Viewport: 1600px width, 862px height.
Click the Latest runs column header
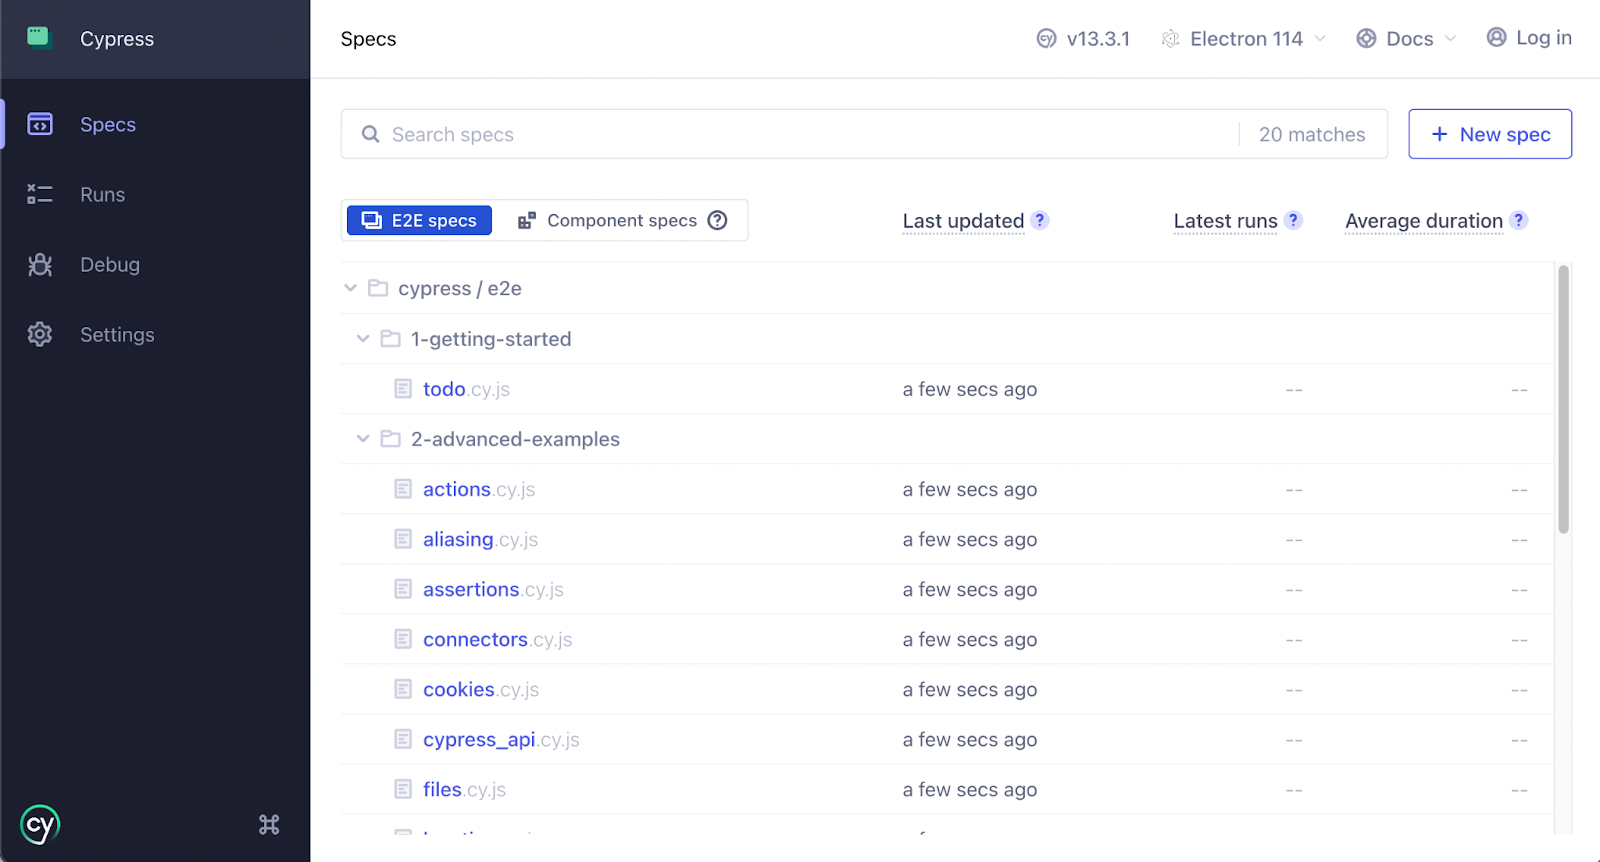tap(1225, 221)
